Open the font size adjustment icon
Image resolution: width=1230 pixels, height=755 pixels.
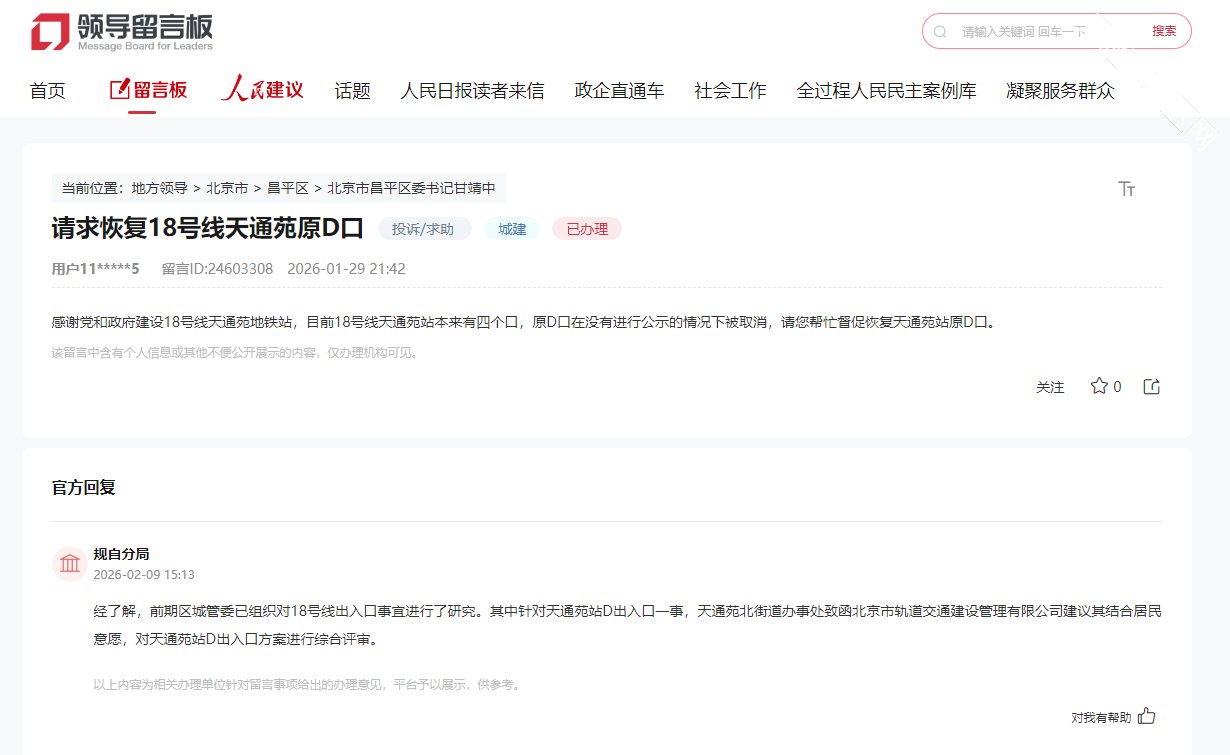tap(1127, 189)
